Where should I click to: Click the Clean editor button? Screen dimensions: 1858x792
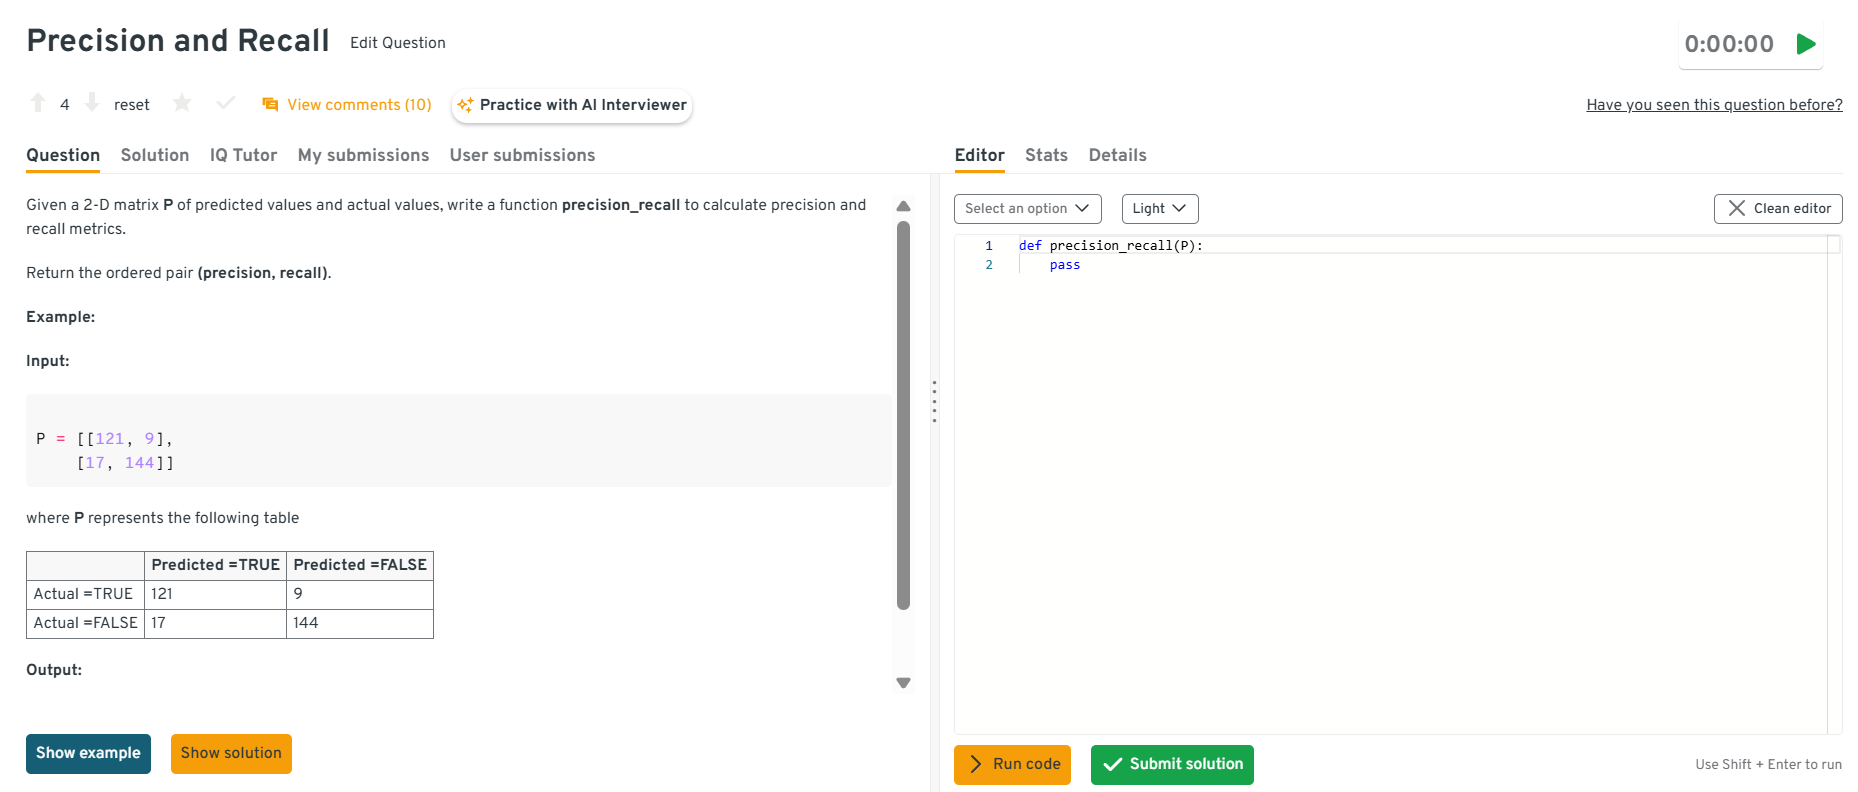click(x=1777, y=209)
